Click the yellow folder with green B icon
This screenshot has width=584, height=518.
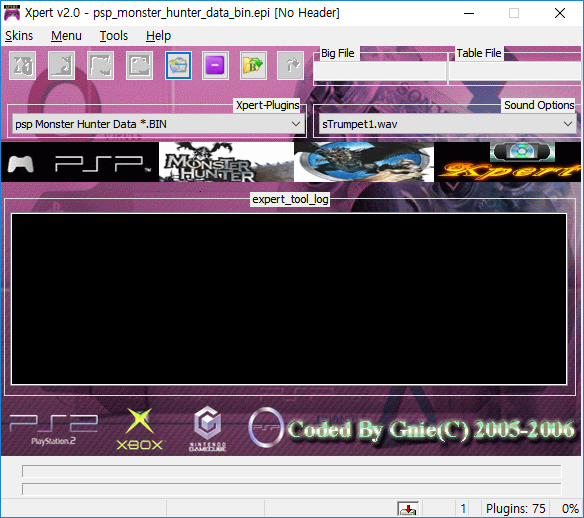click(253, 66)
